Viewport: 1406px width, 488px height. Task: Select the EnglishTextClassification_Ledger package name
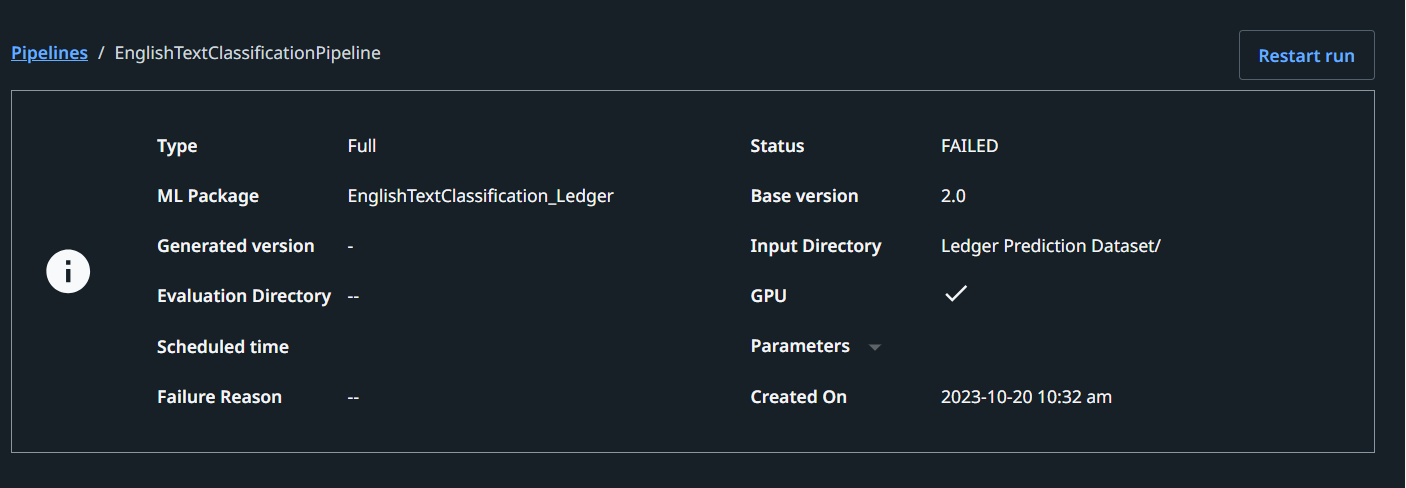coord(480,196)
